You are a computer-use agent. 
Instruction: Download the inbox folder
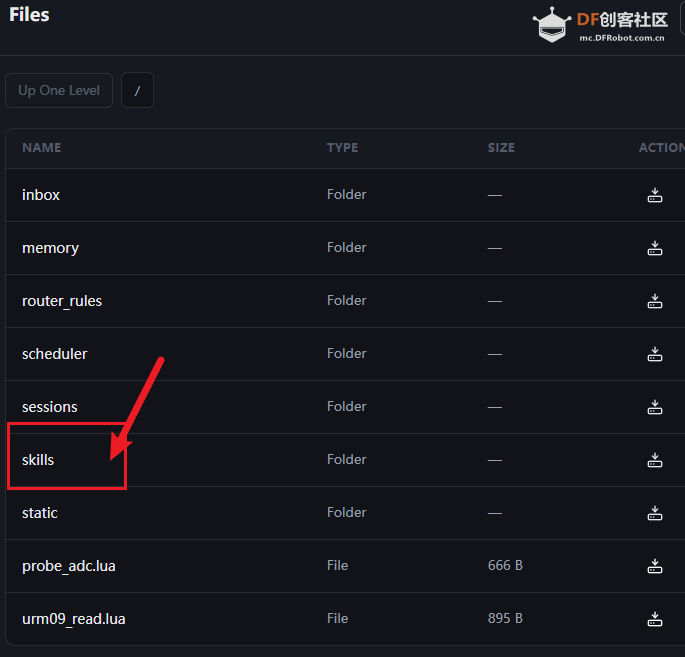654,195
